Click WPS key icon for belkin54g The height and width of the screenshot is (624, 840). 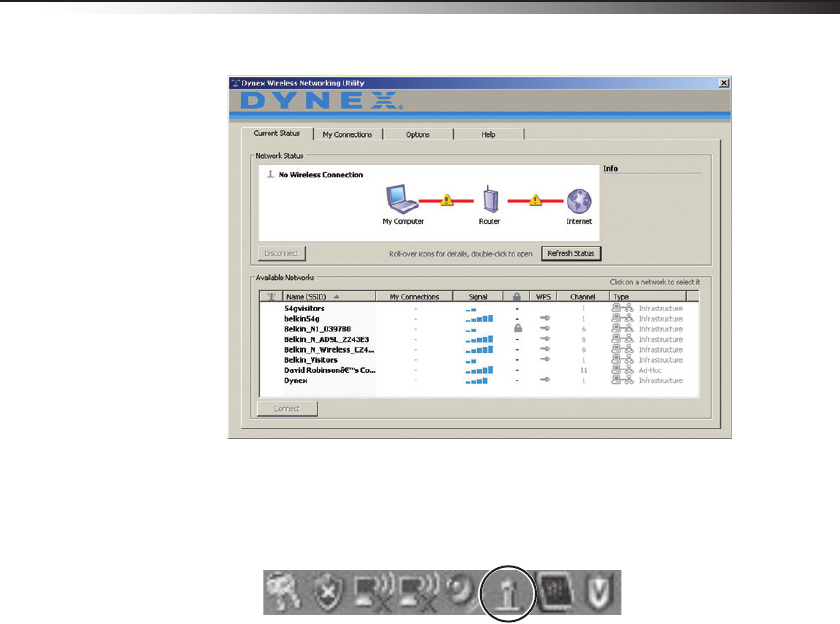(545, 318)
